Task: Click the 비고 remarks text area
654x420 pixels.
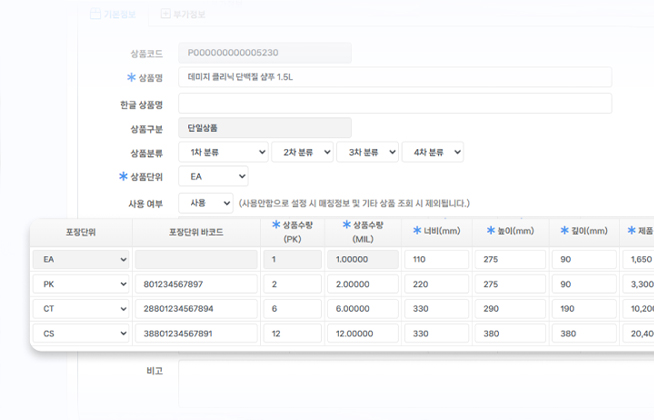Action: pyautogui.click(x=416, y=384)
